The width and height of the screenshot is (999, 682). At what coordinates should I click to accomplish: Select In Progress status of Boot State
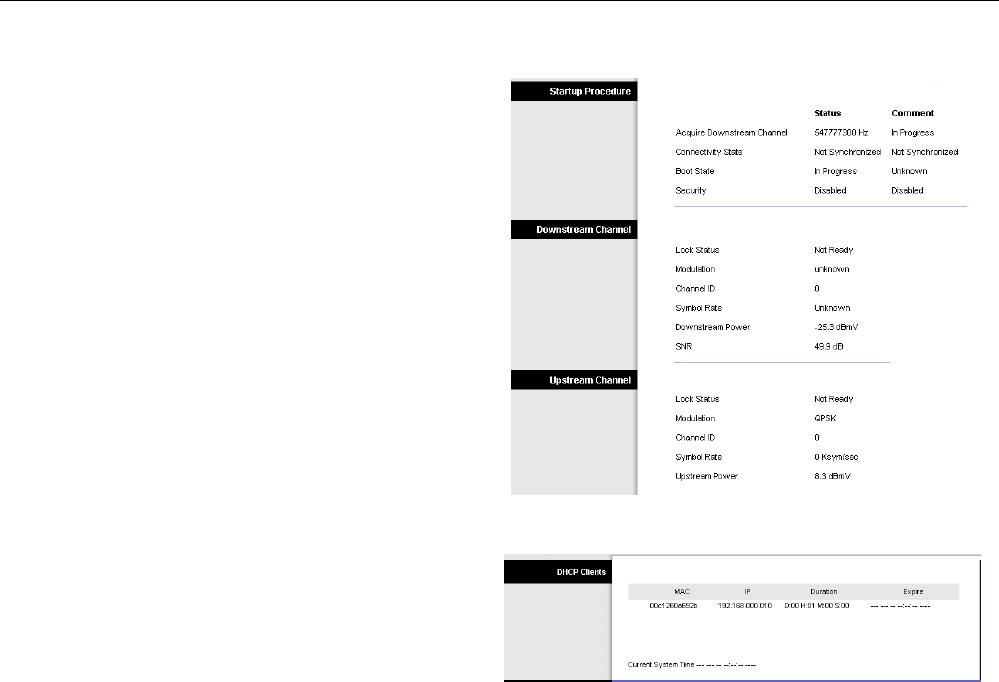835,171
